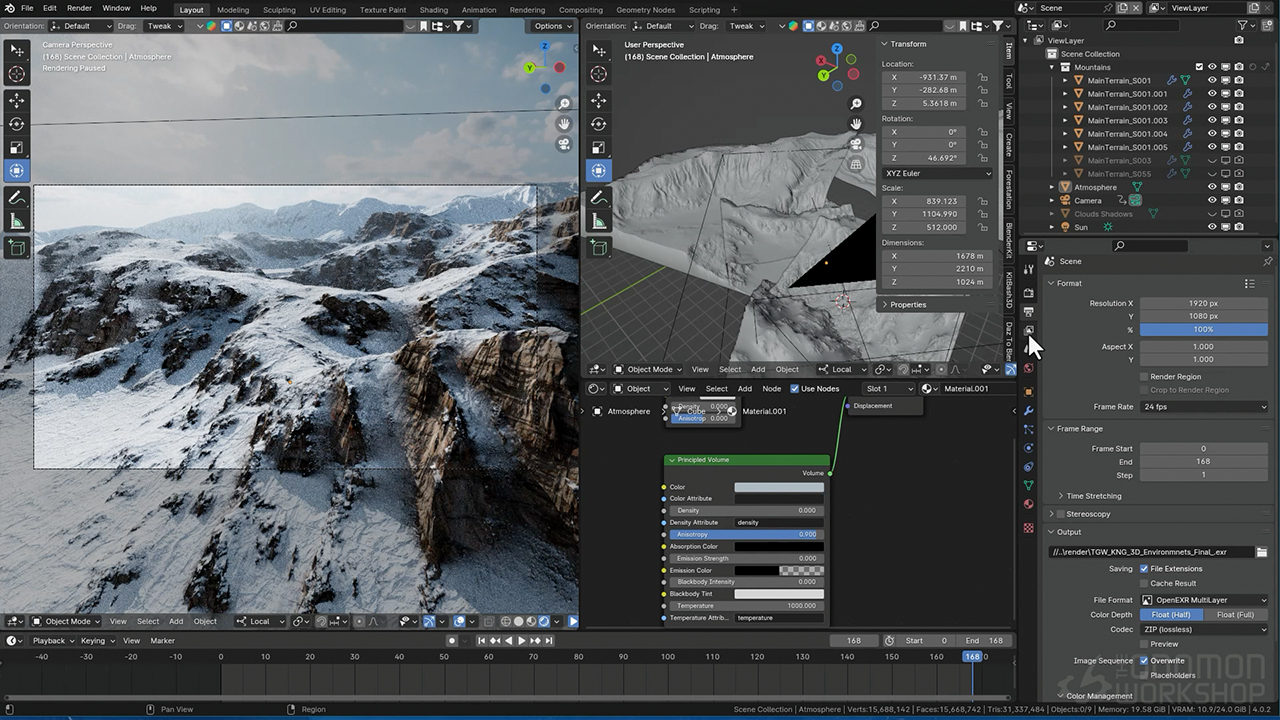Select the Annotate tool in left viewport
The image size is (1280, 720).
17,198
